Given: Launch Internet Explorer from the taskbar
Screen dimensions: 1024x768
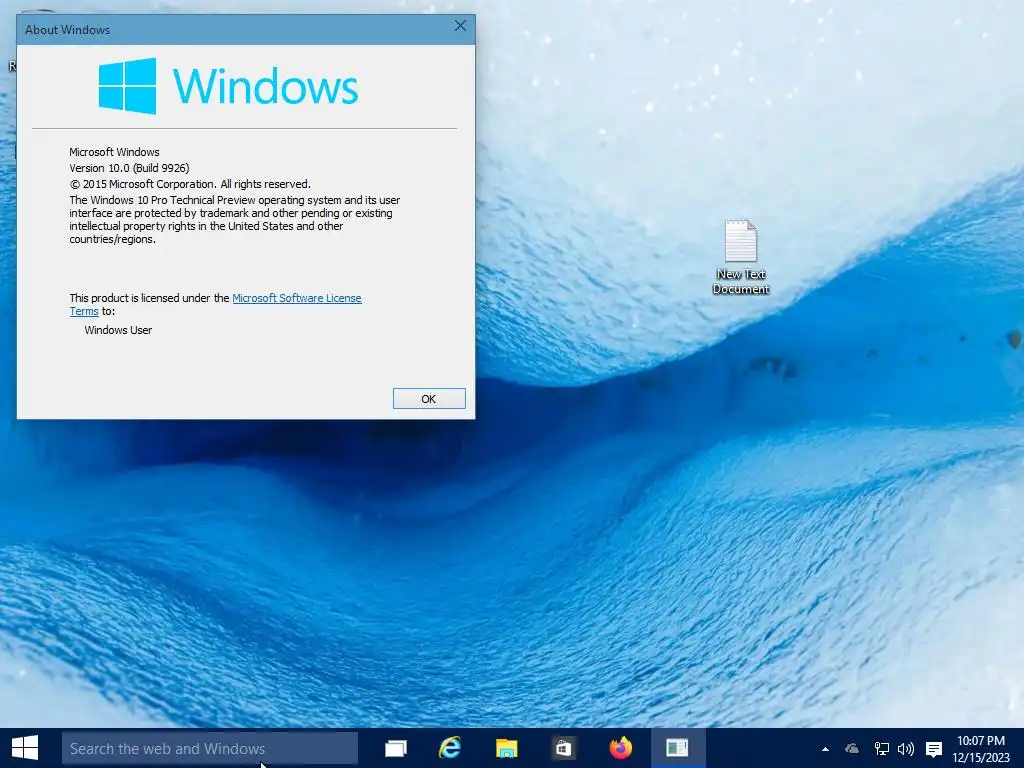Looking at the screenshot, I should (x=450, y=748).
